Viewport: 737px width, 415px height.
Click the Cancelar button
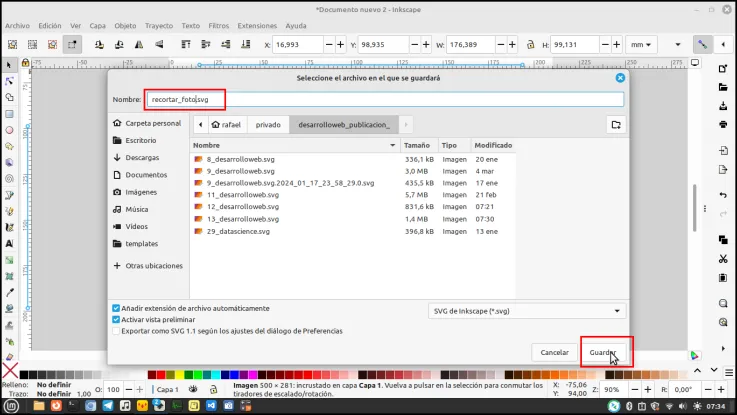[x=555, y=352]
